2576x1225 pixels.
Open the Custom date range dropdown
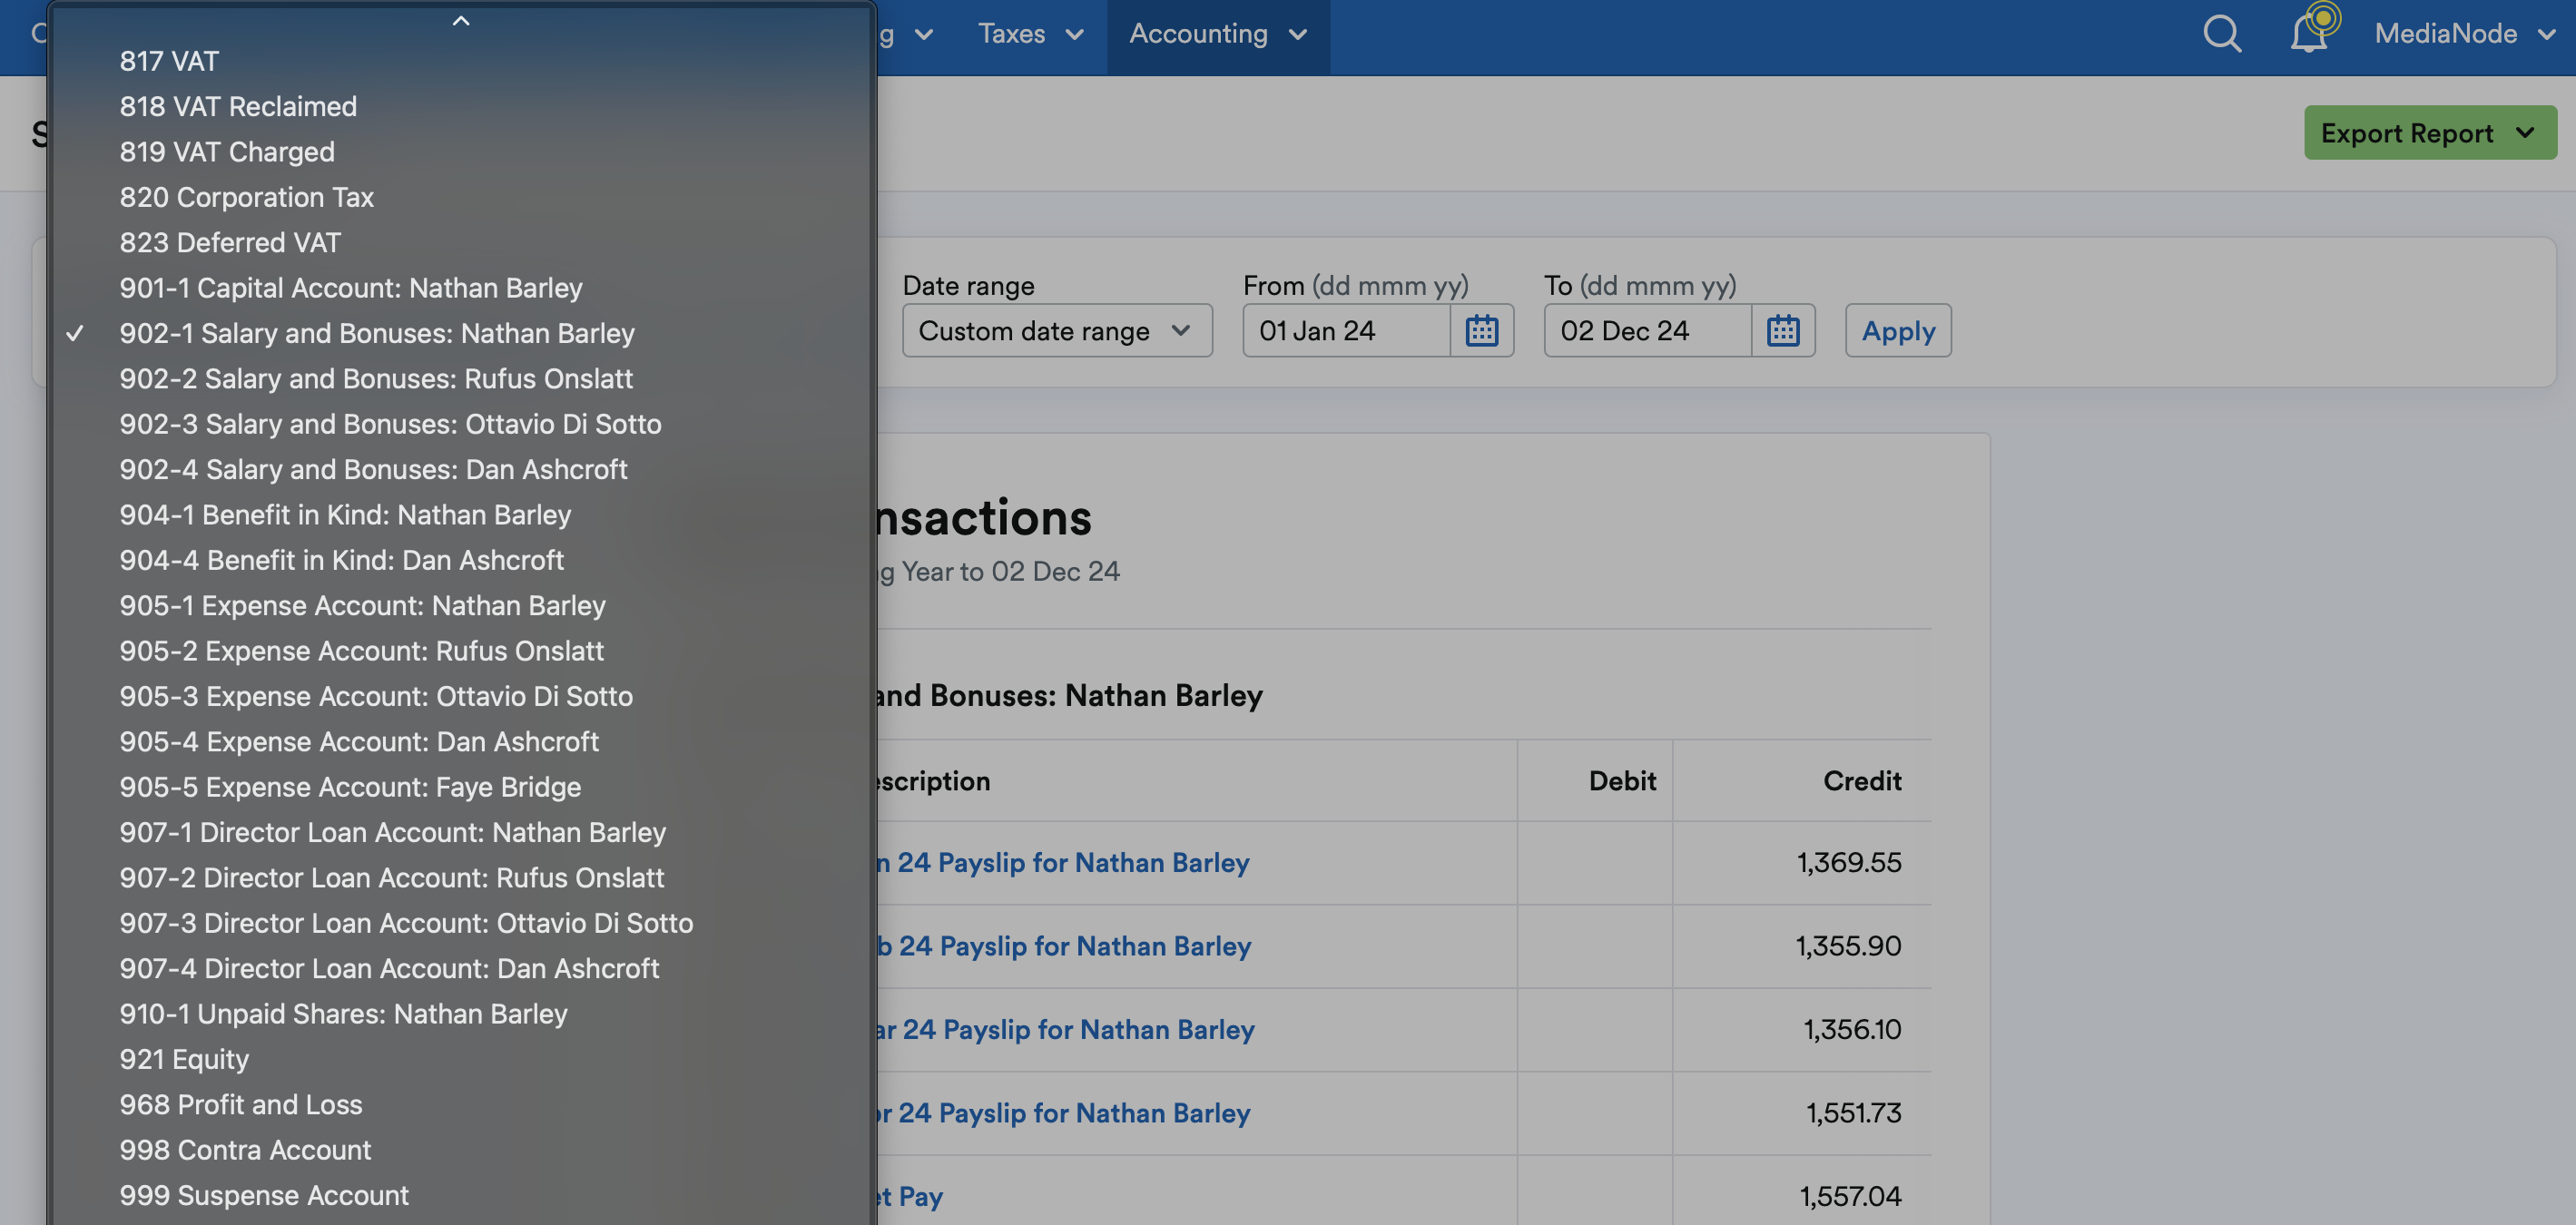click(x=1057, y=331)
